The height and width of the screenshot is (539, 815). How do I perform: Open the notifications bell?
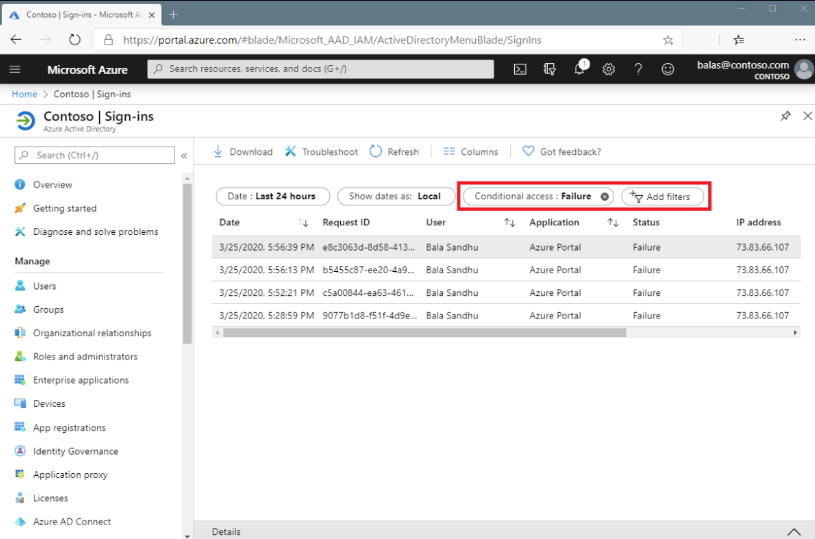pyautogui.click(x=580, y=69)
